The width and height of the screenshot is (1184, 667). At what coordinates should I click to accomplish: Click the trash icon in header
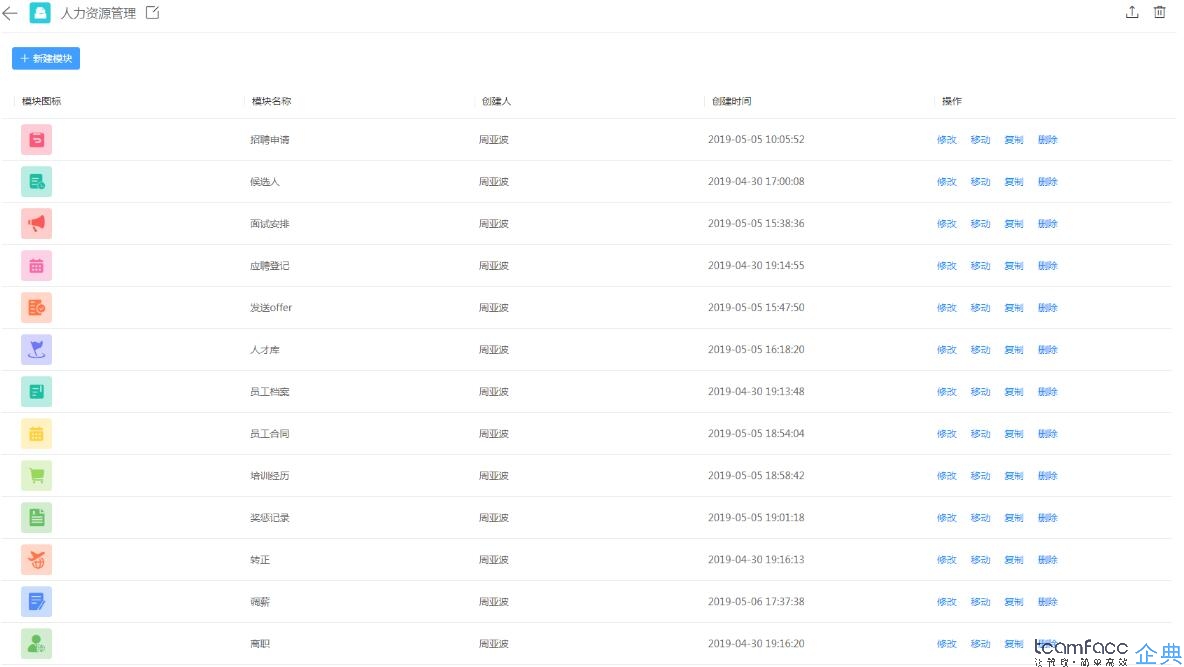coord(1160,12)
